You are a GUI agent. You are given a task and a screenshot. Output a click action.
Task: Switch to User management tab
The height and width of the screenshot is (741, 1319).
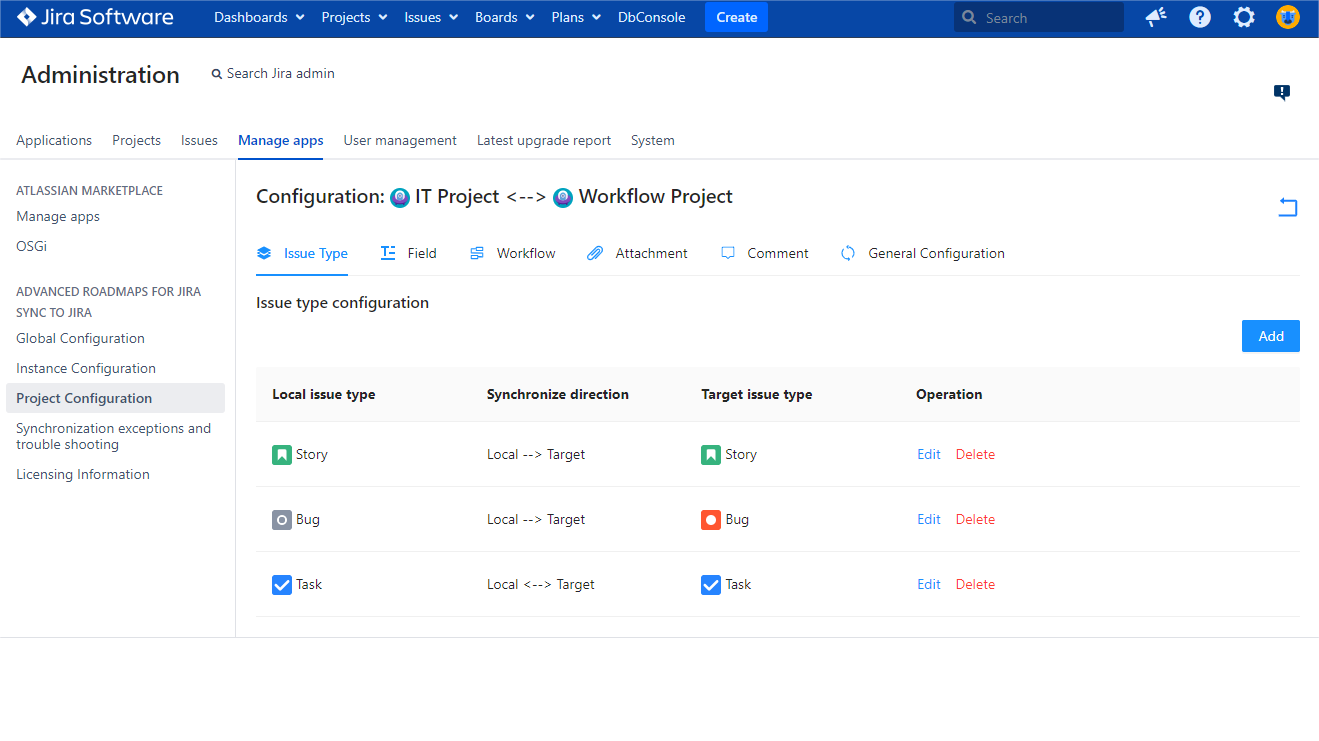pos(400,140)
